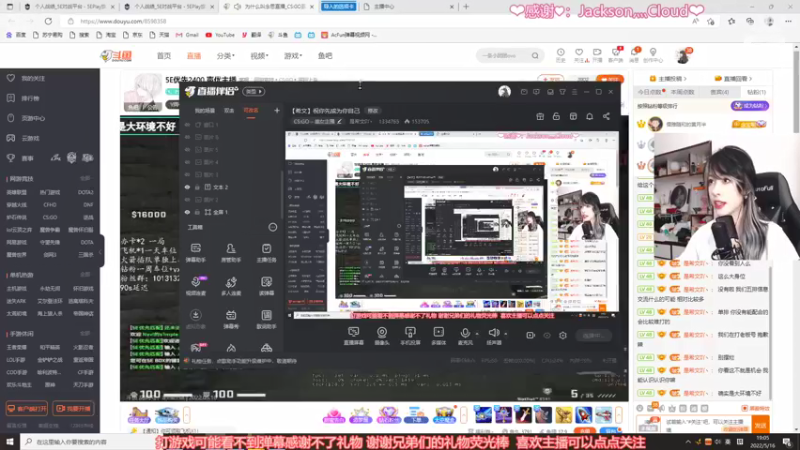Open 弹幕助手 tool in the streaming app
The image size is (800, 450).
click(195, 253)
